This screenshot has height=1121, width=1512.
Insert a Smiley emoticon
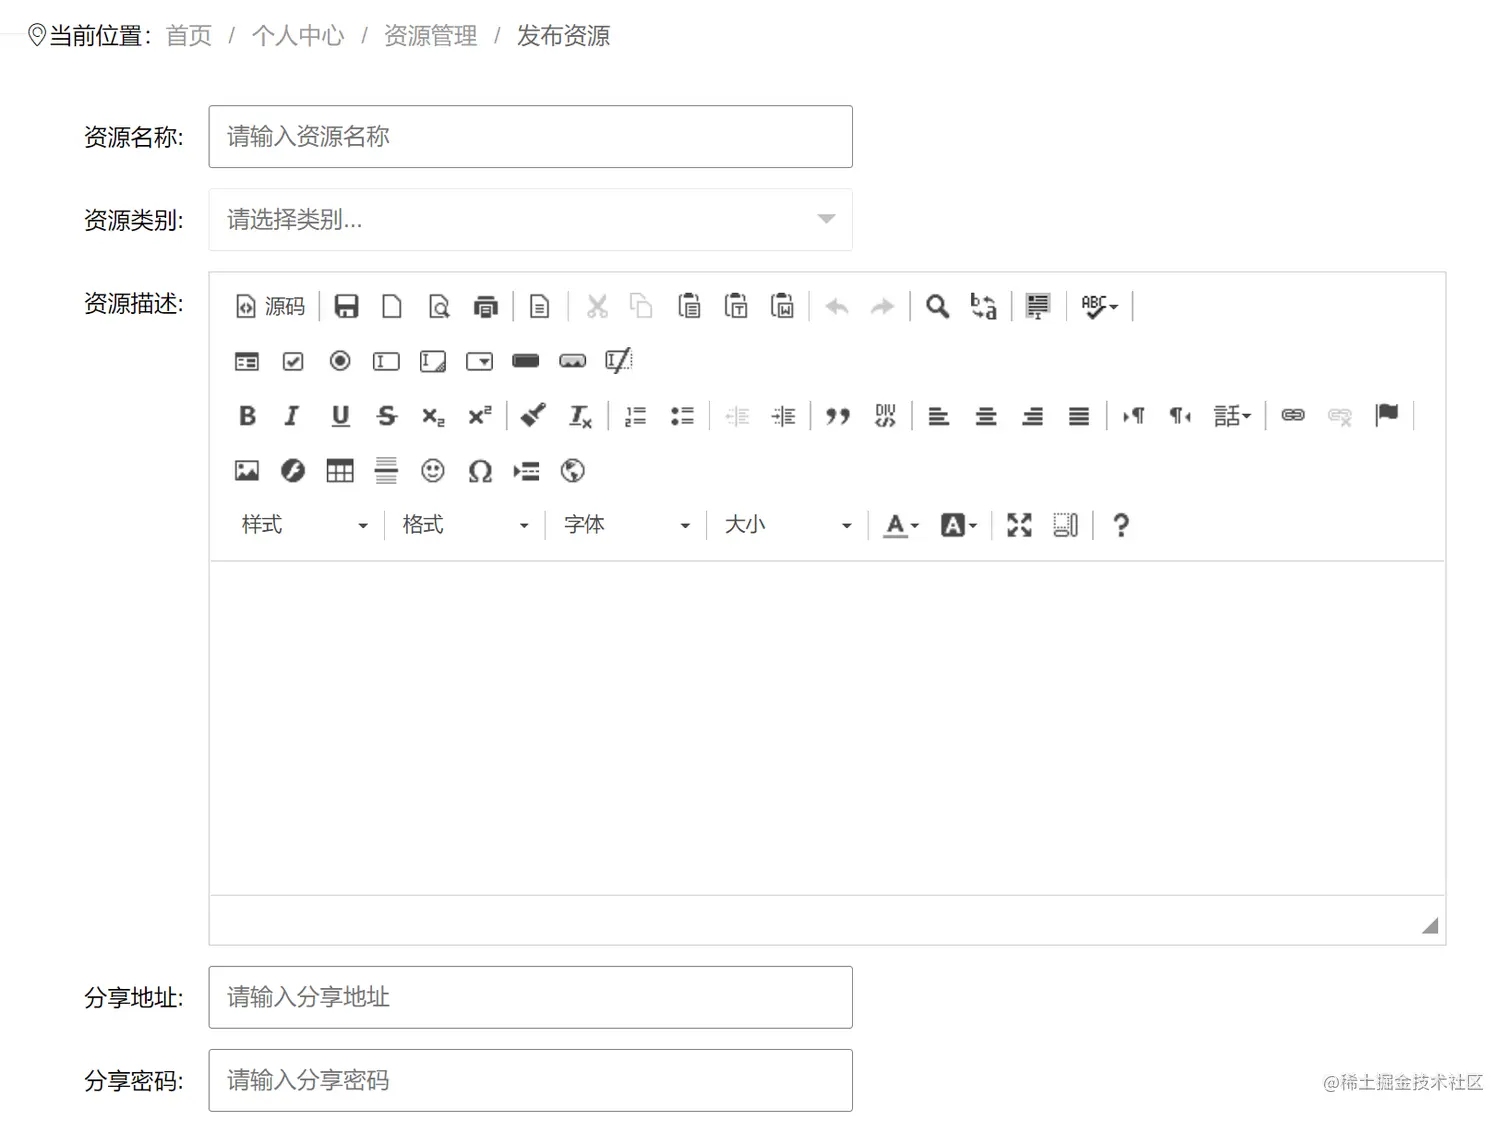click(x=433, y=471)
